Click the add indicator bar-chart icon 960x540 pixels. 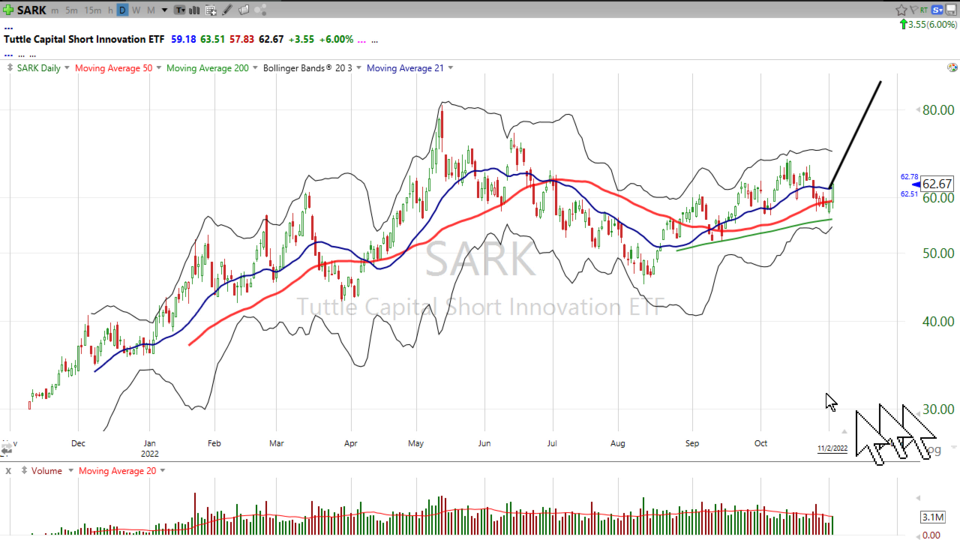195,10
